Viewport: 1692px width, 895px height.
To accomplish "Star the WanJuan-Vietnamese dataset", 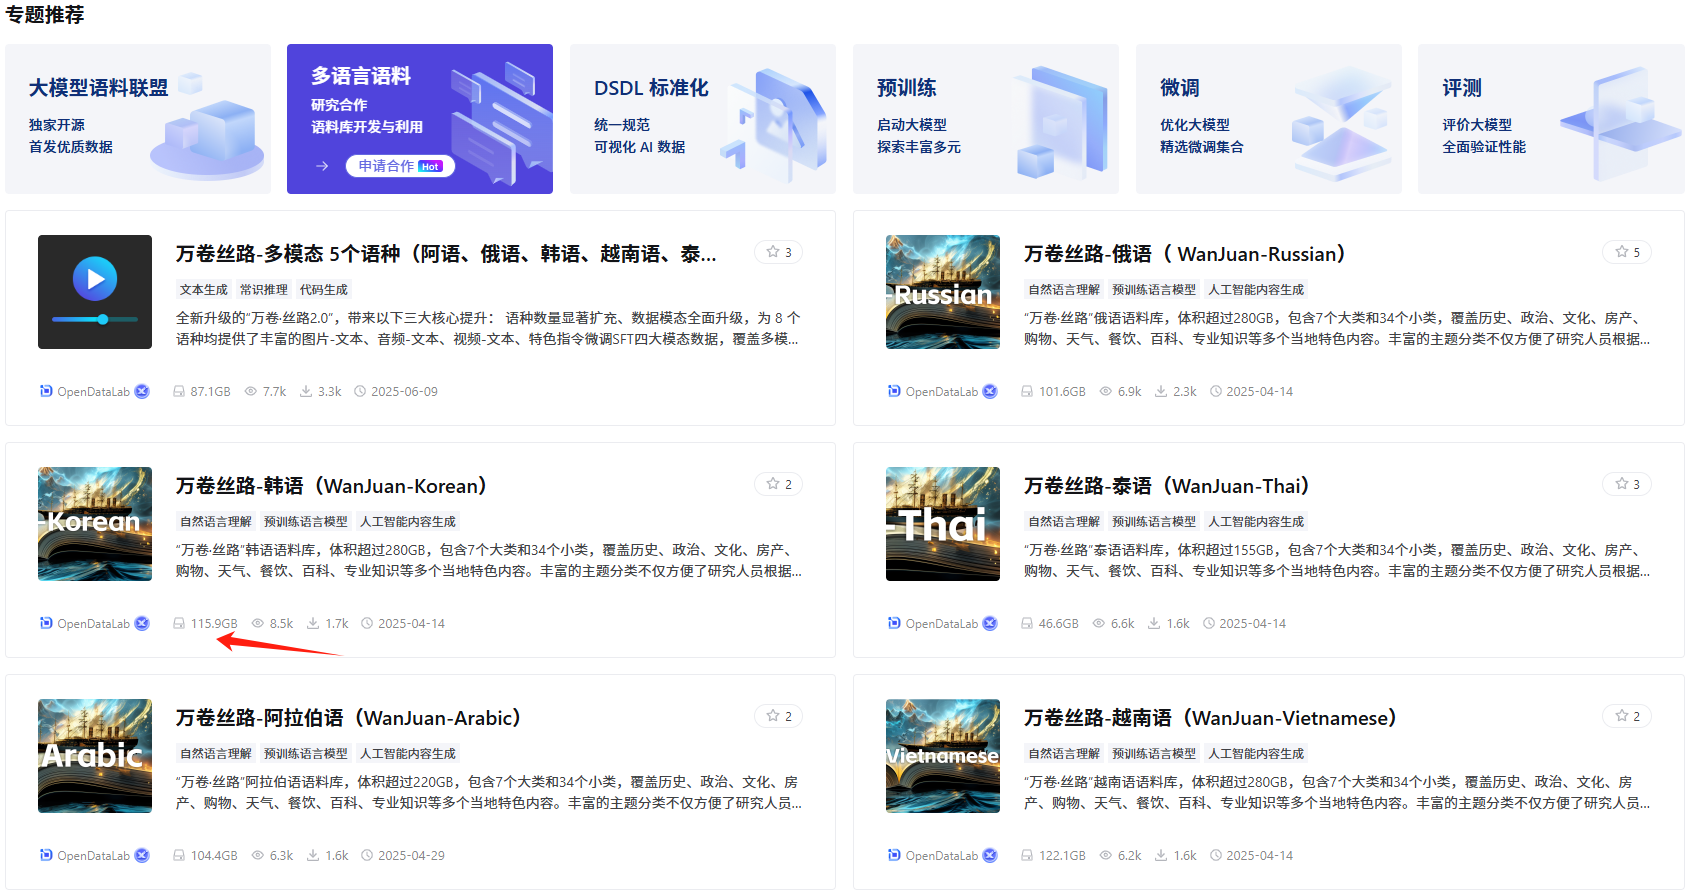I will (x=1627, y=716).
